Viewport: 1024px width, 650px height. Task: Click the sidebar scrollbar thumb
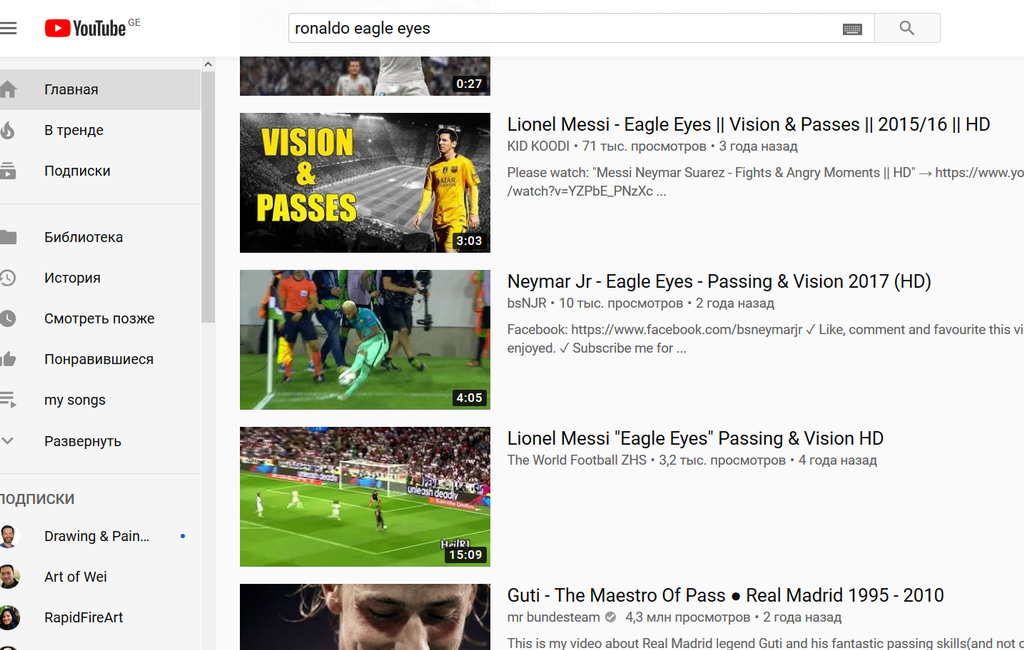pyautogui.click(x=208, y=197)
